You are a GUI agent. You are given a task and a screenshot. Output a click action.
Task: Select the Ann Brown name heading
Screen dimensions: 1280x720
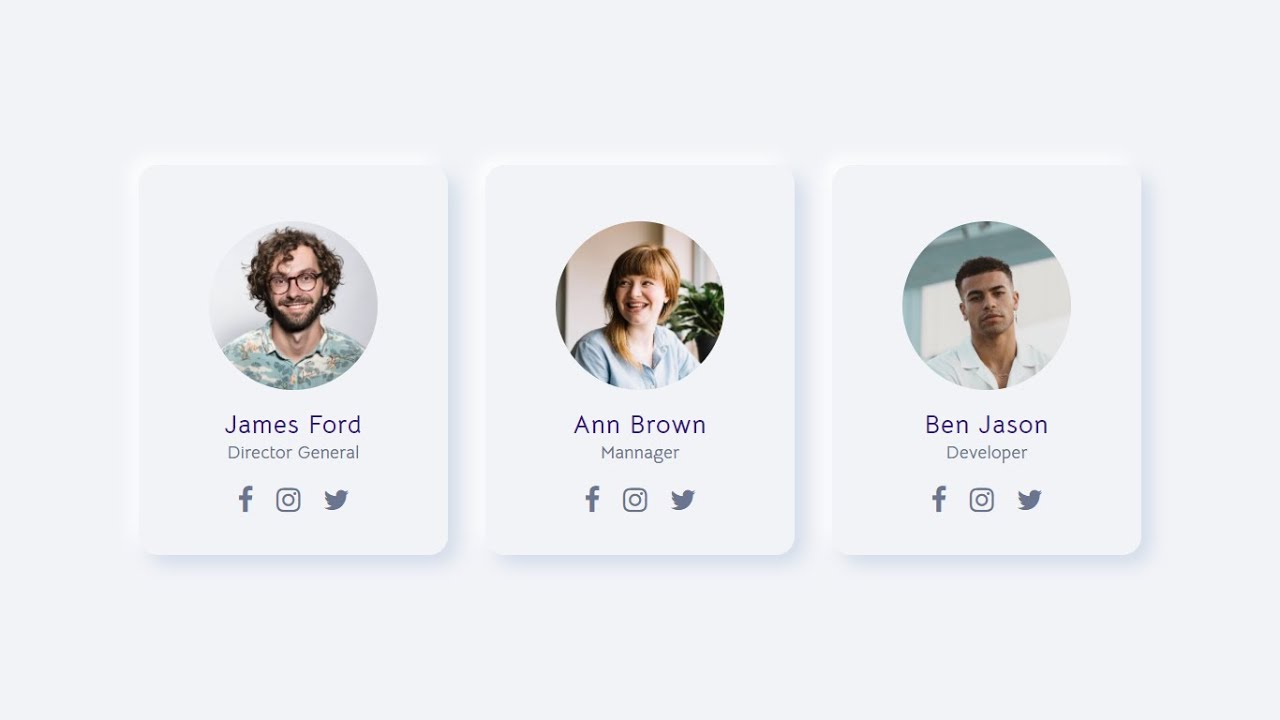[640, 425]
